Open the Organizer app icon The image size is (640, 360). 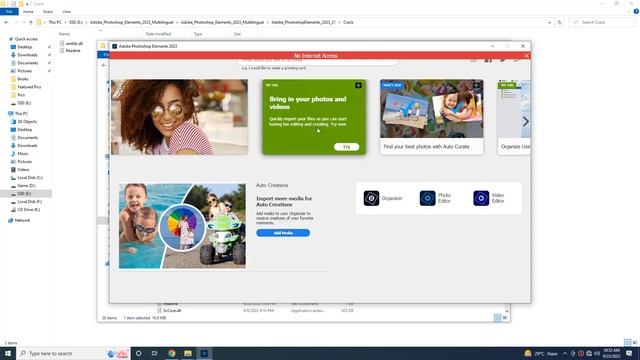[x=371, y=198]
